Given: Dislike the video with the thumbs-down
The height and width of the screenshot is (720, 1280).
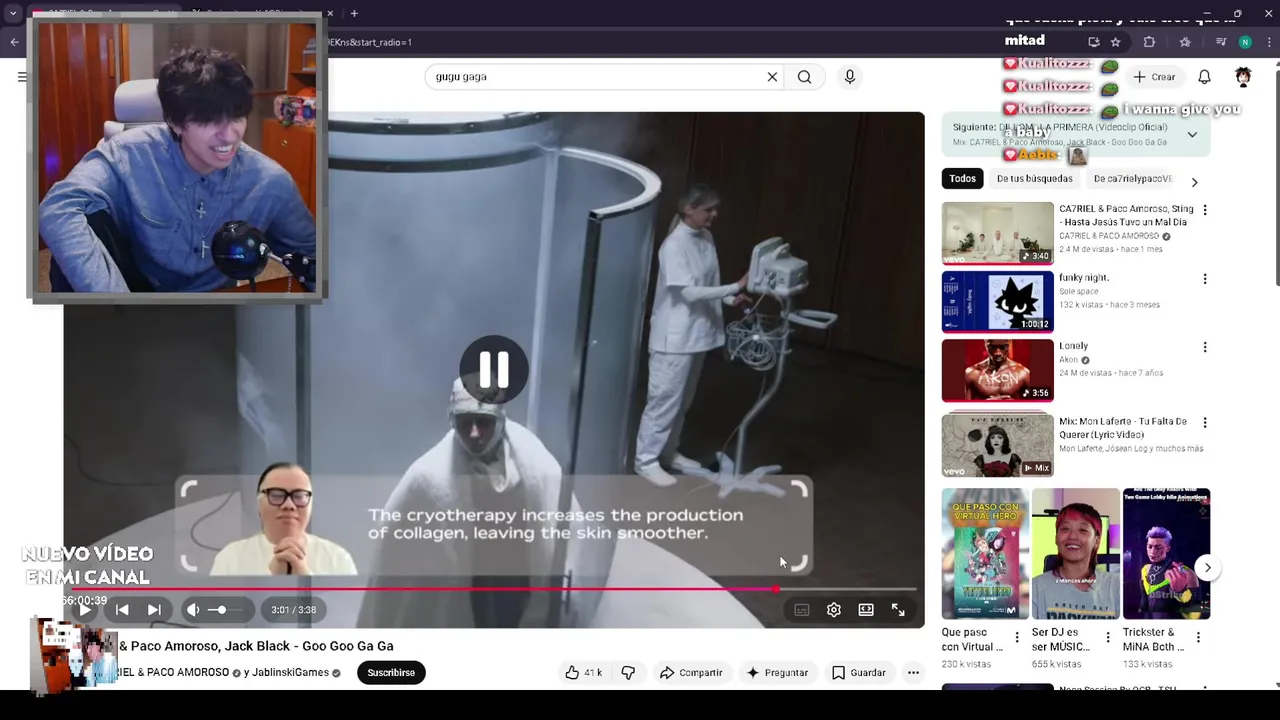Looking at the screenshot, I should (x=628, y=673).
